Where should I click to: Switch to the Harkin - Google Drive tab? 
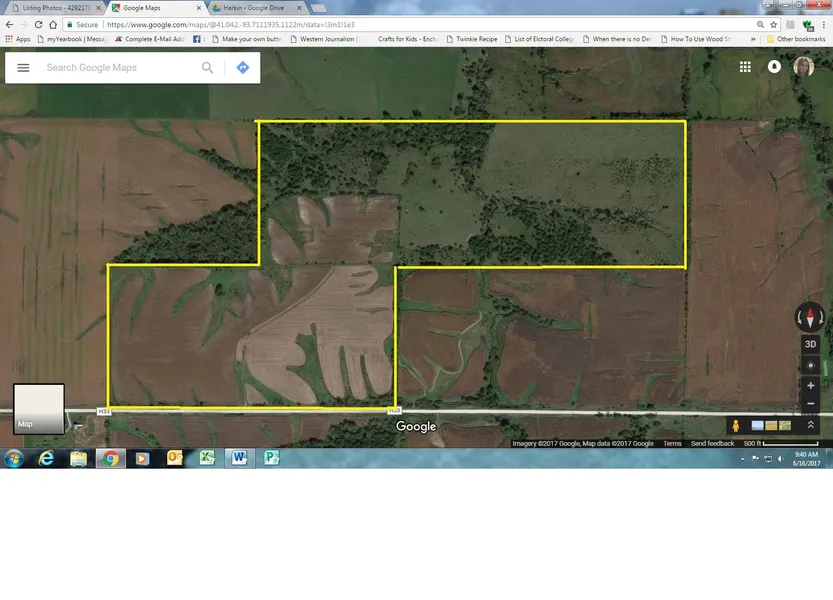pyautogui.click(x=253, y=8)
